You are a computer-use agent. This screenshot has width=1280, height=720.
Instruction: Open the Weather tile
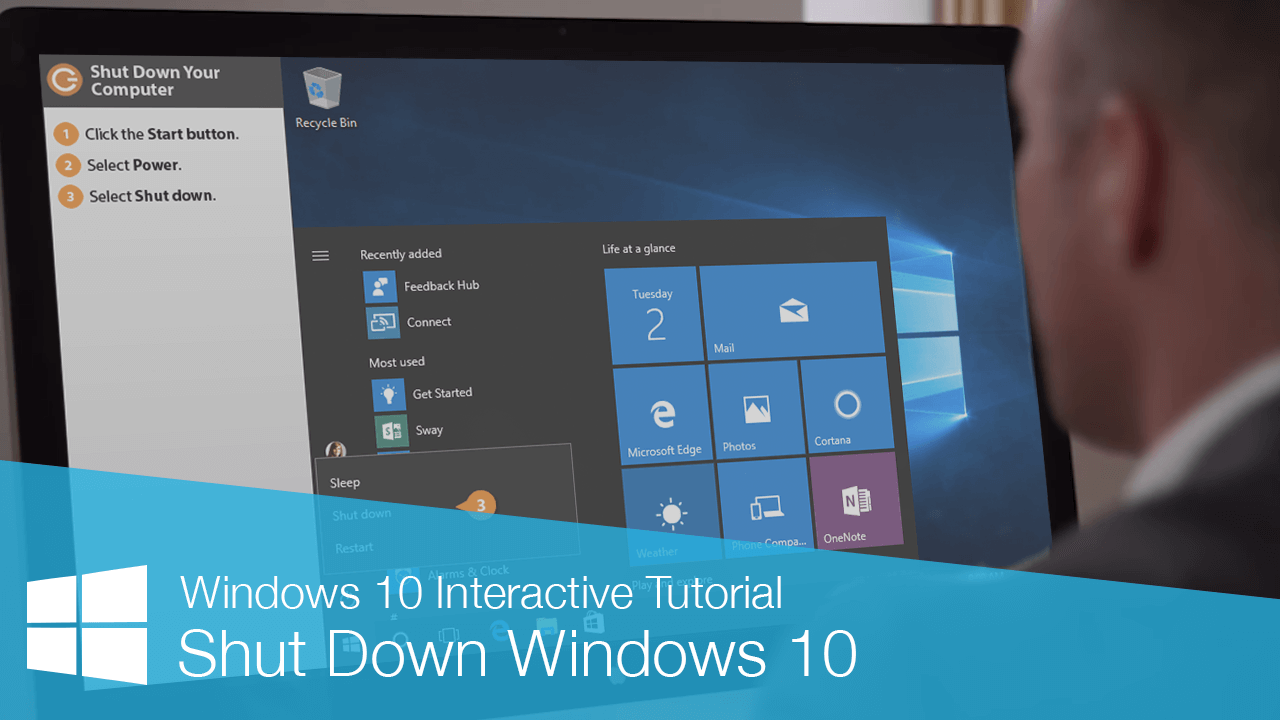[x=671, y=515]
